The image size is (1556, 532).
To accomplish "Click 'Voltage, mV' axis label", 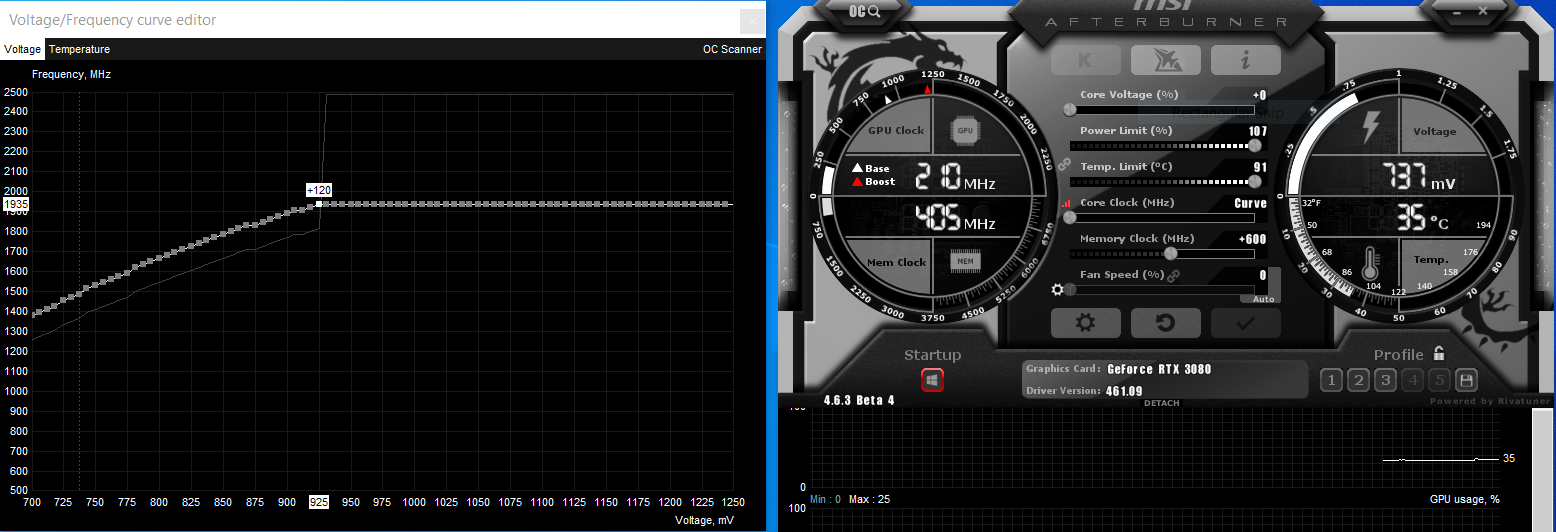I will click(704, 520).
